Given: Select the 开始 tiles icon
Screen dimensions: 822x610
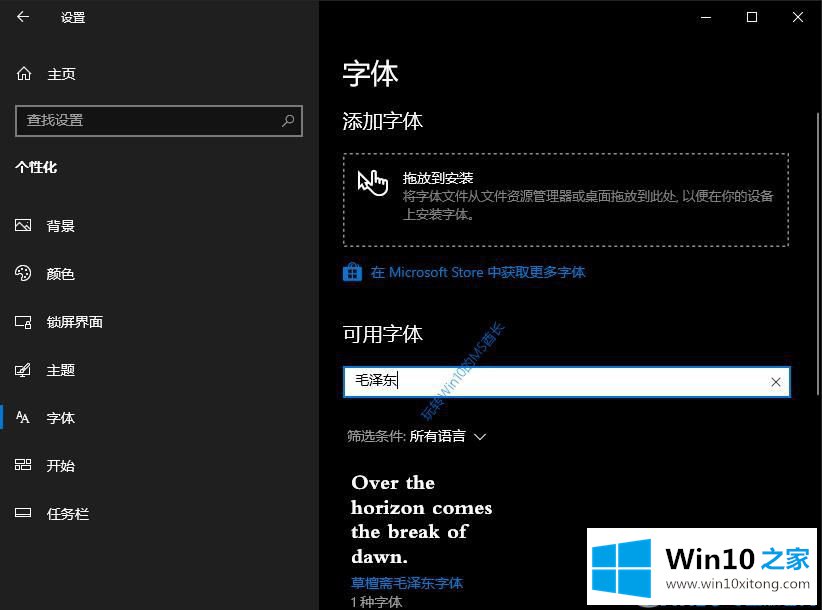Looking at the screenshot, I should [23, 465].
